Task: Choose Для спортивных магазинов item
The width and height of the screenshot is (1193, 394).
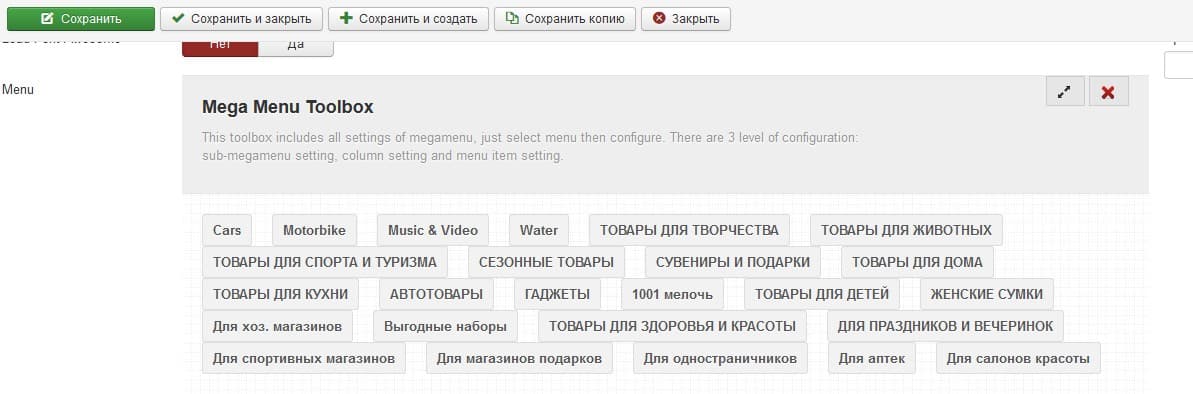Action: pos(304,358)
